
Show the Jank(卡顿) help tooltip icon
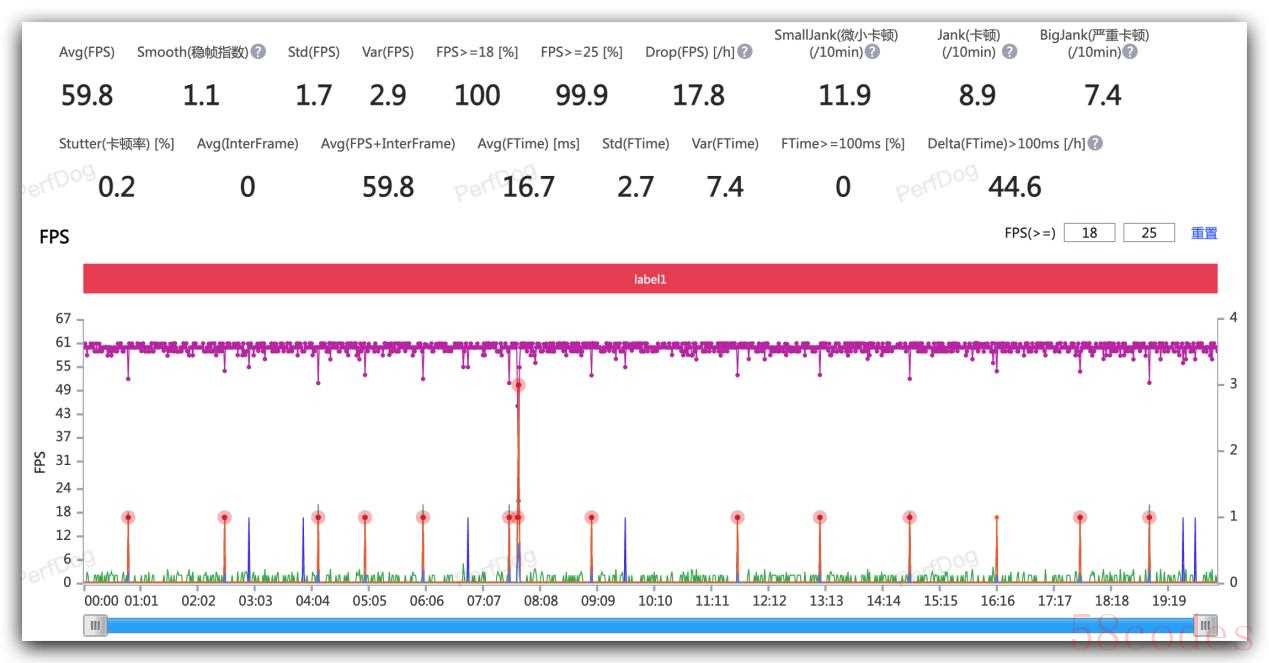[1009, 52]
